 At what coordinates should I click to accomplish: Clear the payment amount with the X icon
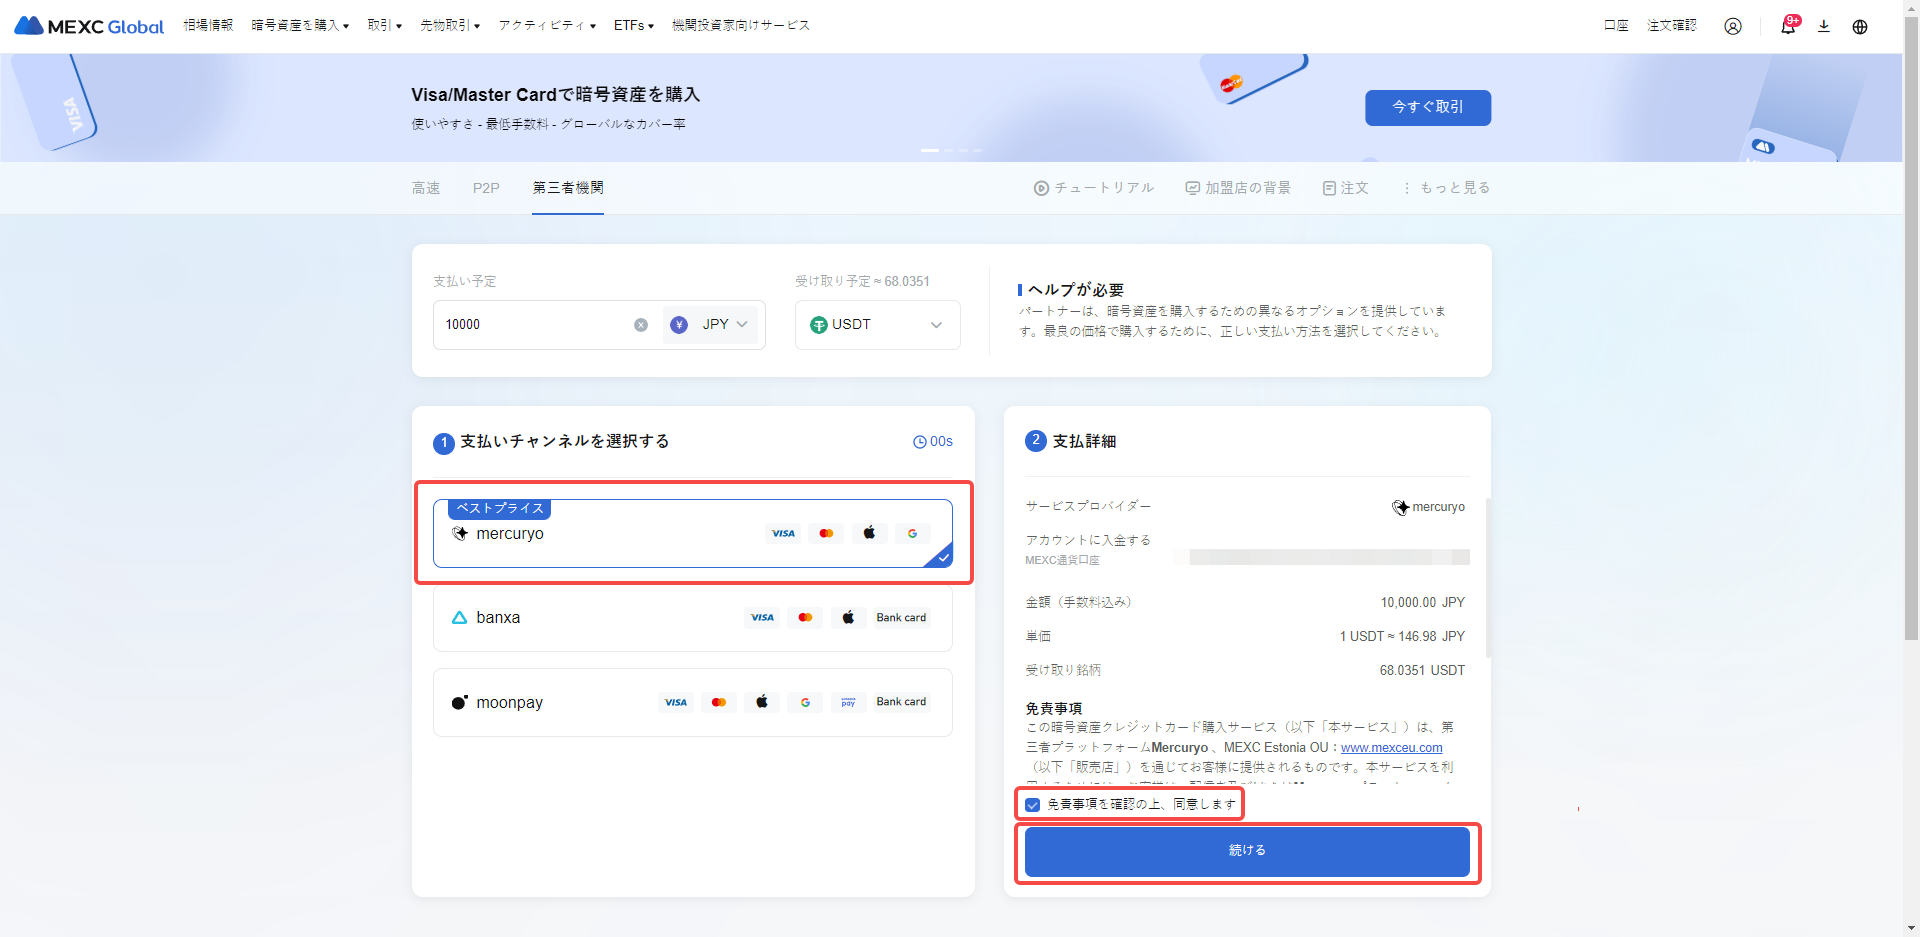pyautogui.click(x=641, y=325)
